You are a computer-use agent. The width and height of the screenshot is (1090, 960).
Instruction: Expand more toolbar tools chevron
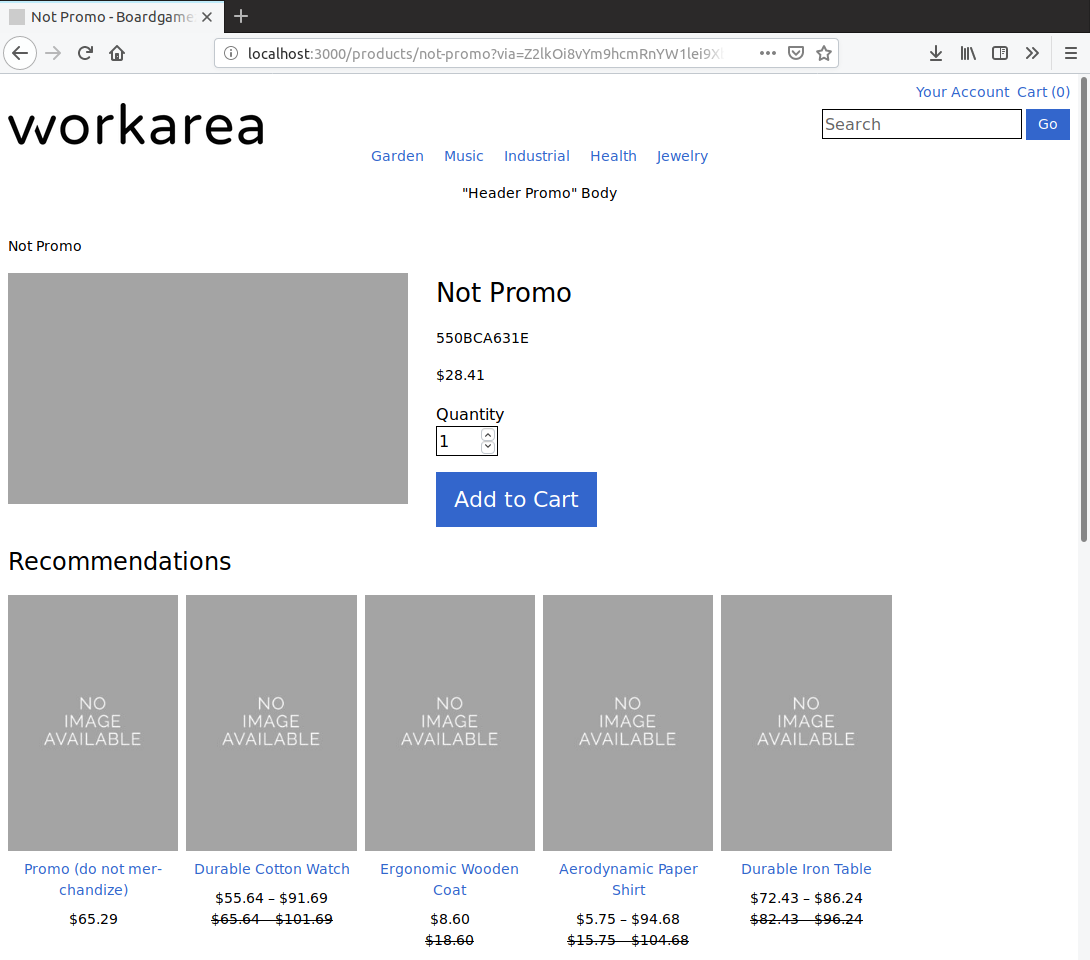pyautogui.click(x=1032, y=54)
